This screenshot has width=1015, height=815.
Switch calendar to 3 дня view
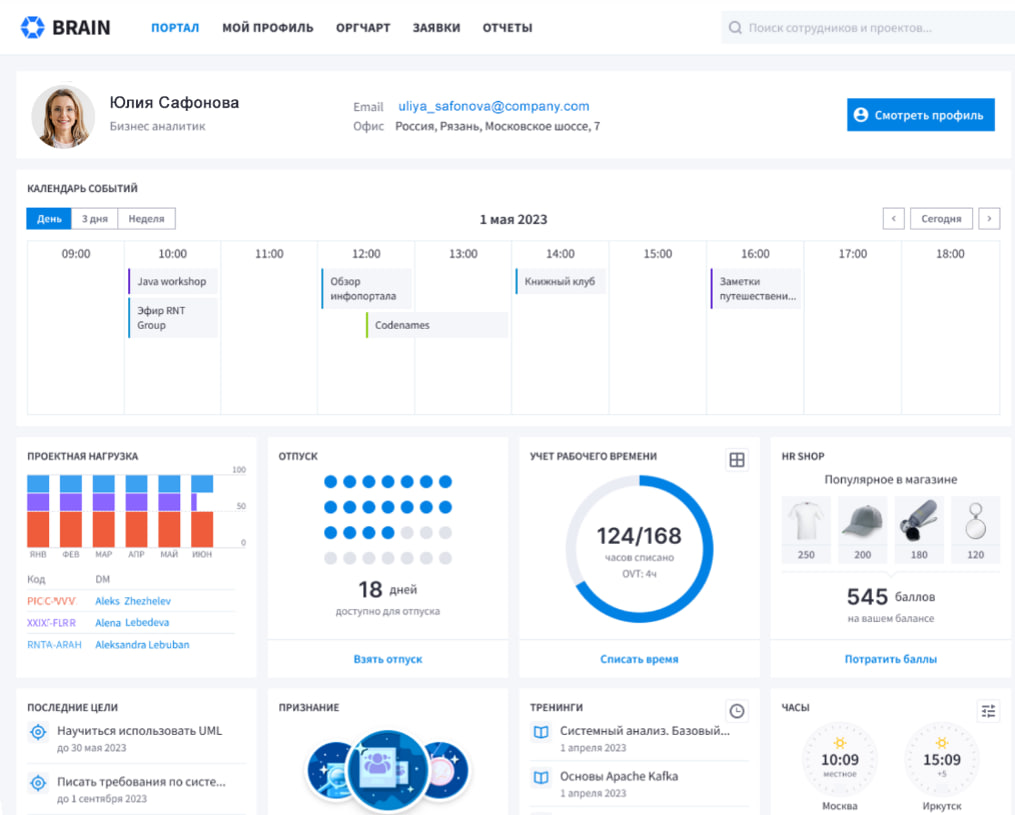tap(95, 219)
